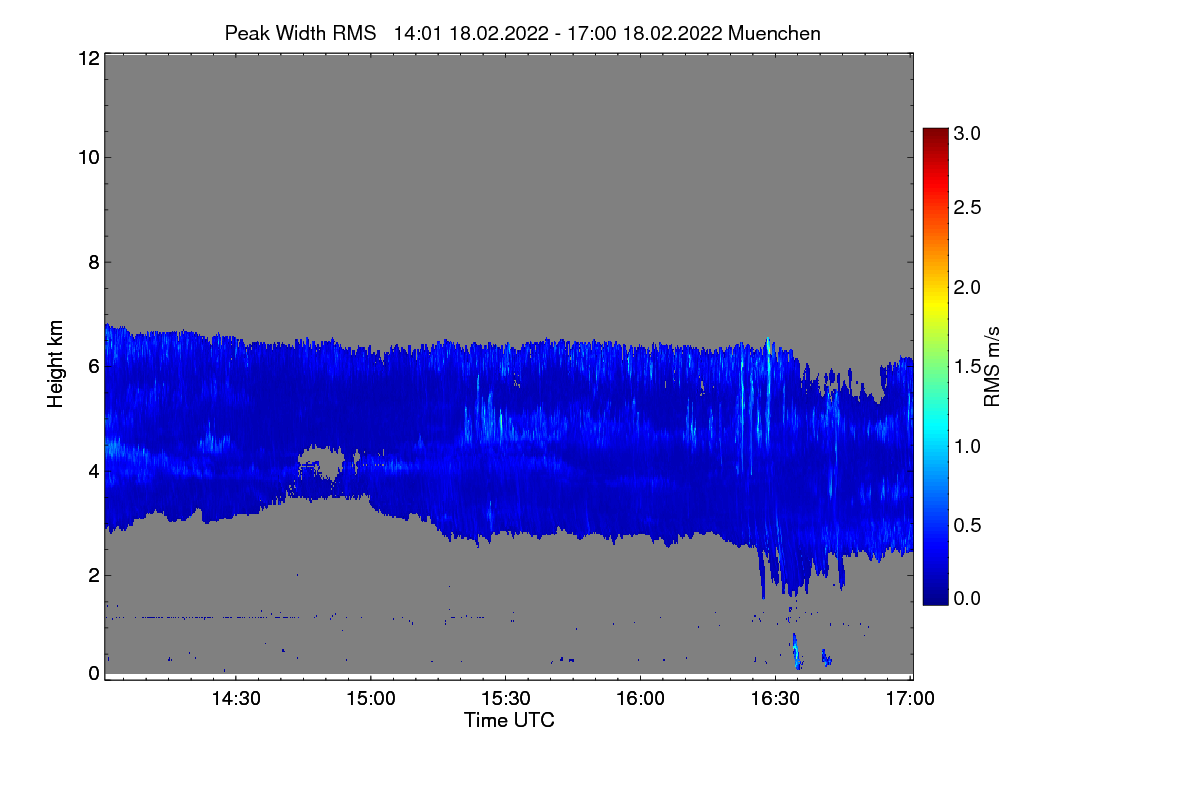Click the cyan near-surface echo near 16:35
Image resolution: width=1200 pixels, height=800 pixels.
pos(796,651)
